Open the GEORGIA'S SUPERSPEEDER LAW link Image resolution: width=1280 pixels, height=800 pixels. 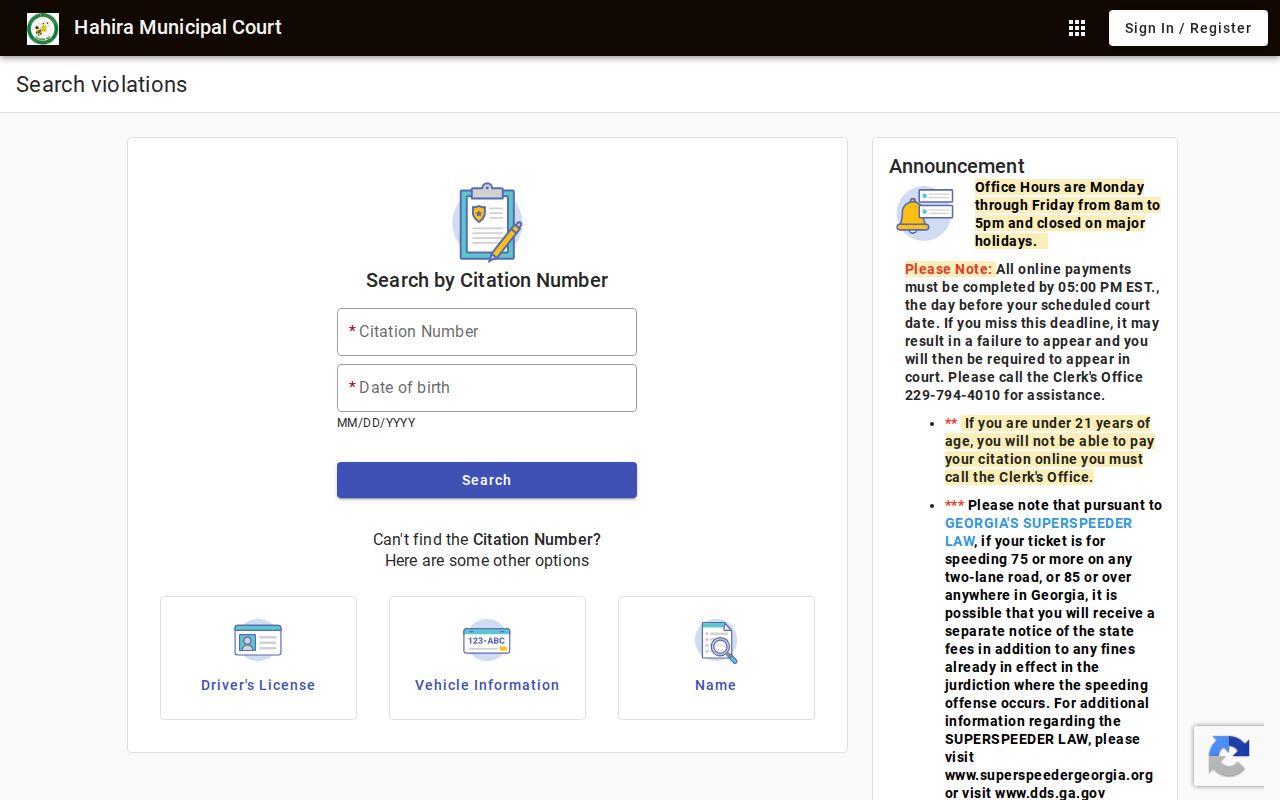(1039, 532)
